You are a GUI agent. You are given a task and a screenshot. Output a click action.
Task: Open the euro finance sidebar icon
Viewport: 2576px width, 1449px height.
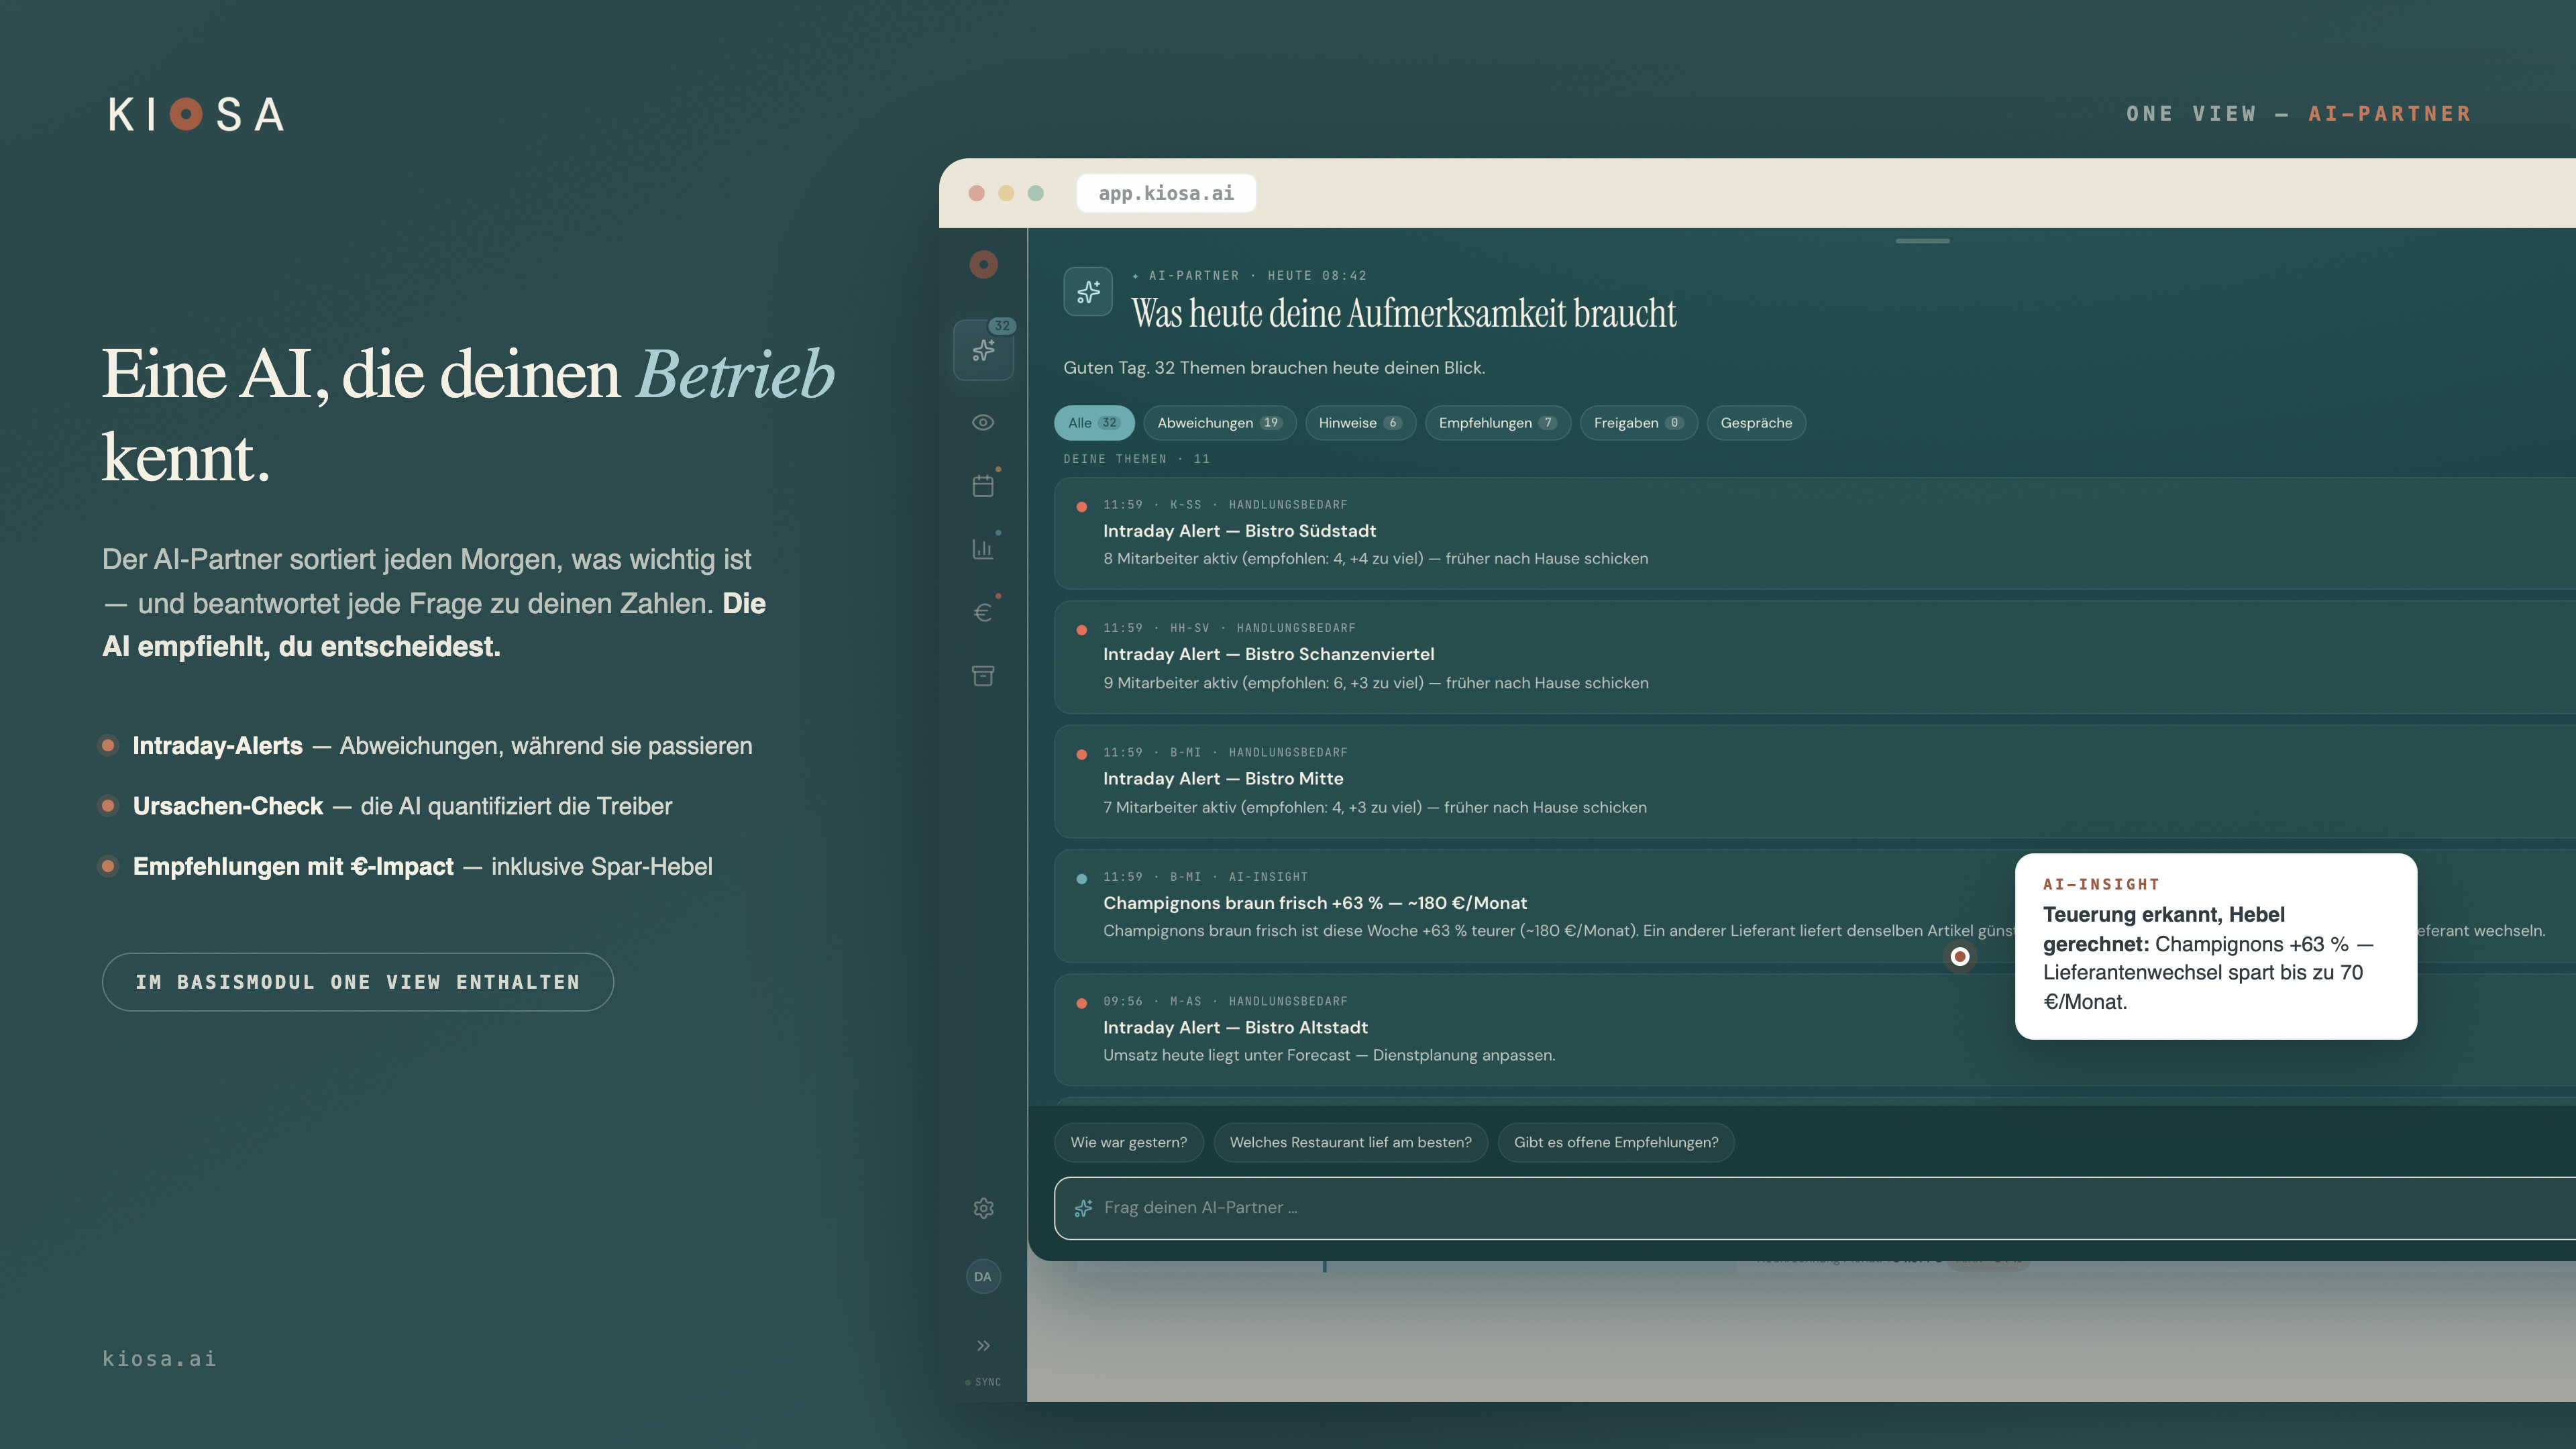pos(983,612)
